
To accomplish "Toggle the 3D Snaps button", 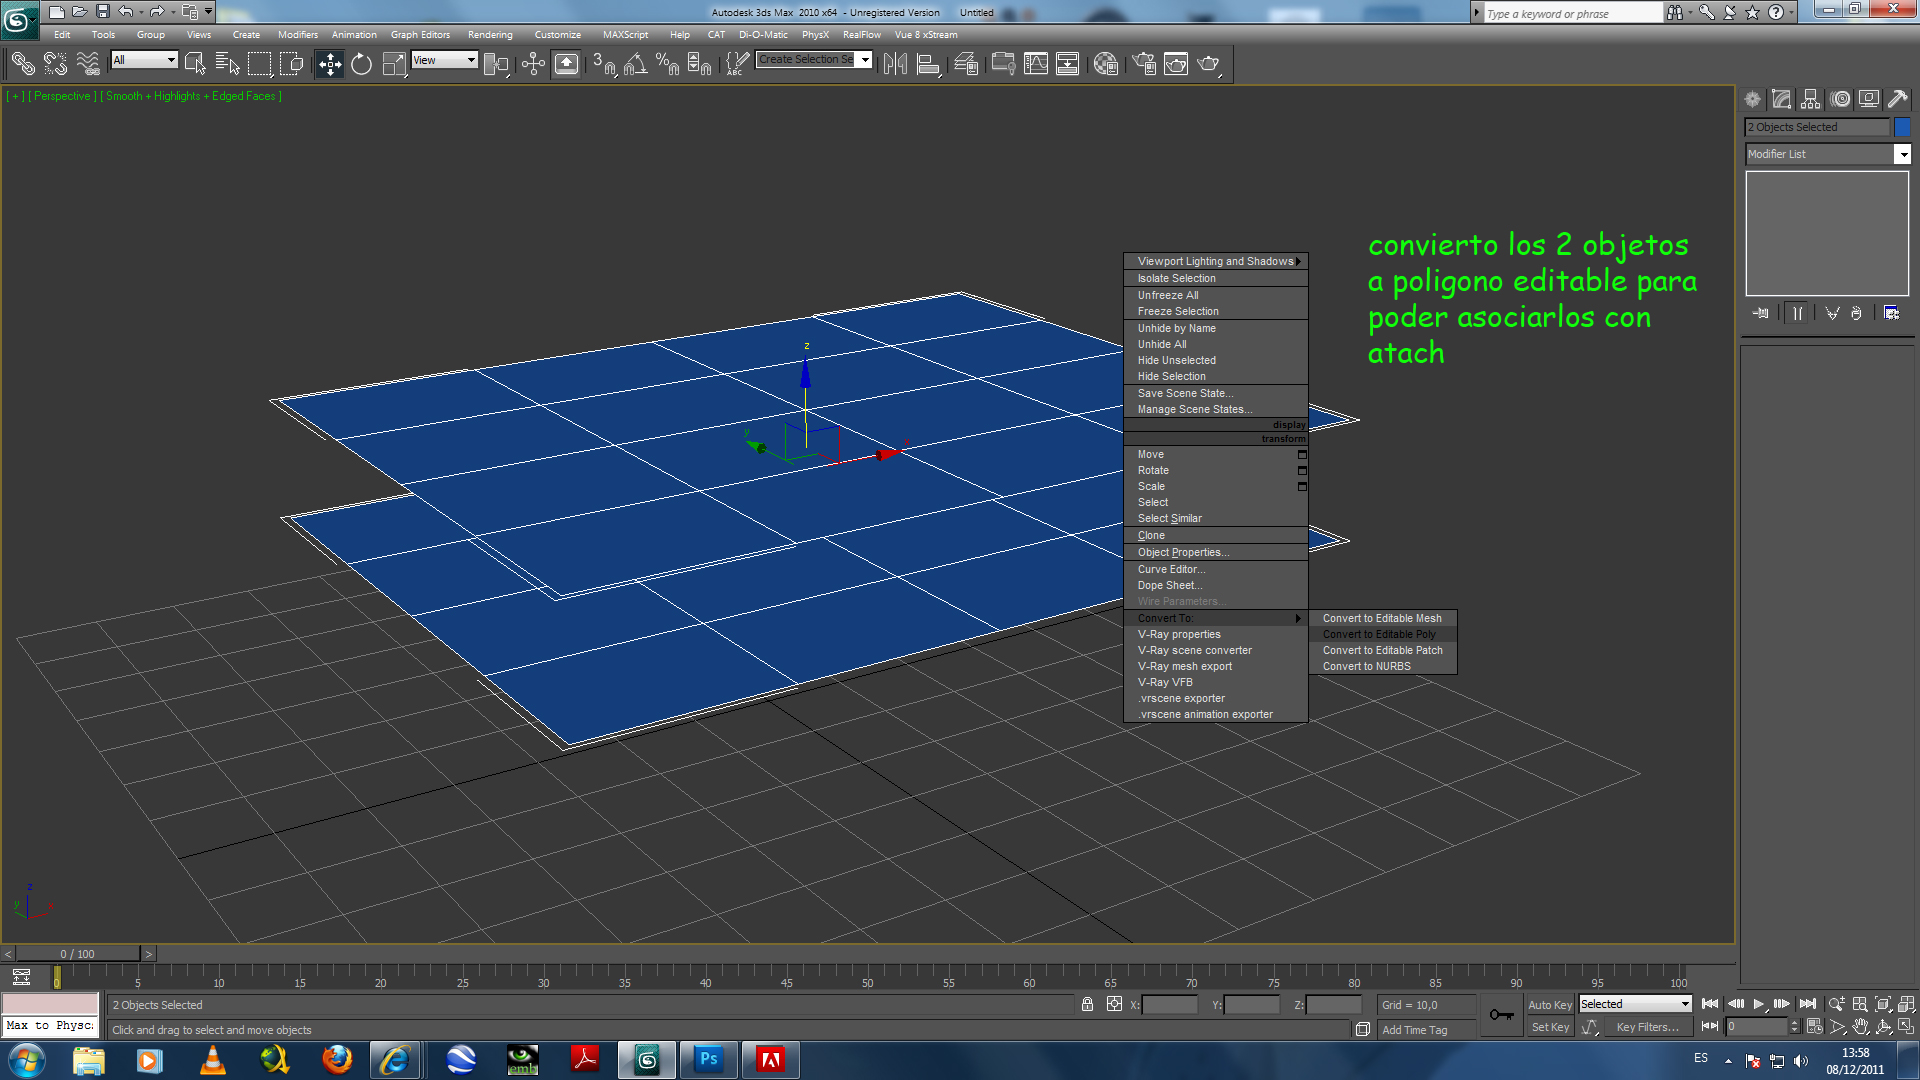I will [x=603, y=65].
